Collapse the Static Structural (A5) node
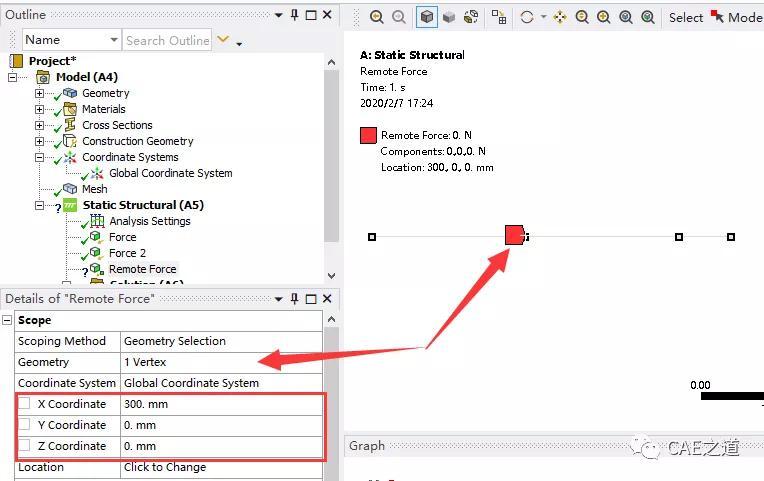This screenshot has width=764, height=481. pyautogui.click(x=39, y=205)
